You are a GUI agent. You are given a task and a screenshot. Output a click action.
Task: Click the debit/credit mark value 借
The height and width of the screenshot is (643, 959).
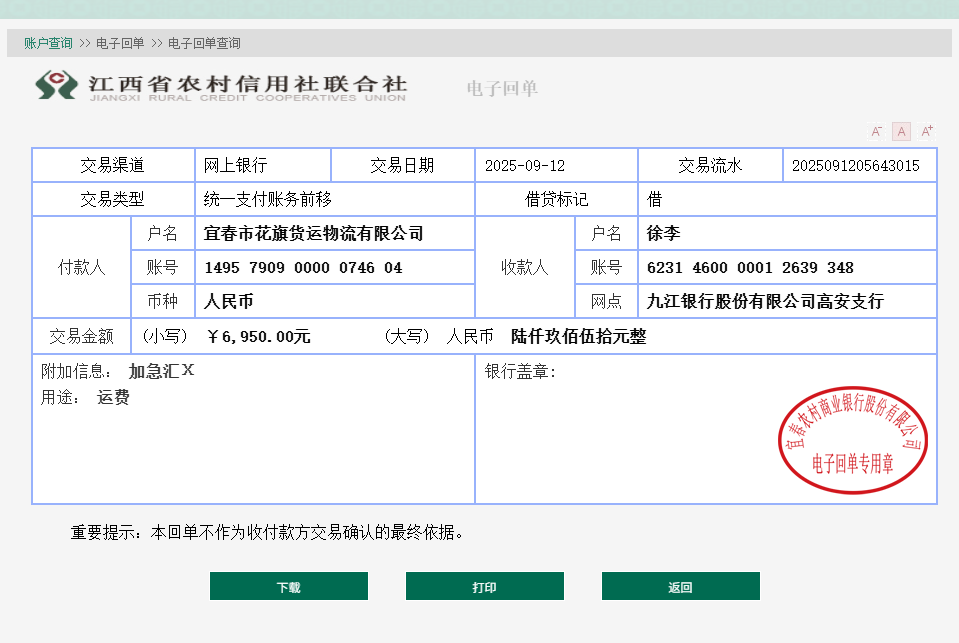654,199
